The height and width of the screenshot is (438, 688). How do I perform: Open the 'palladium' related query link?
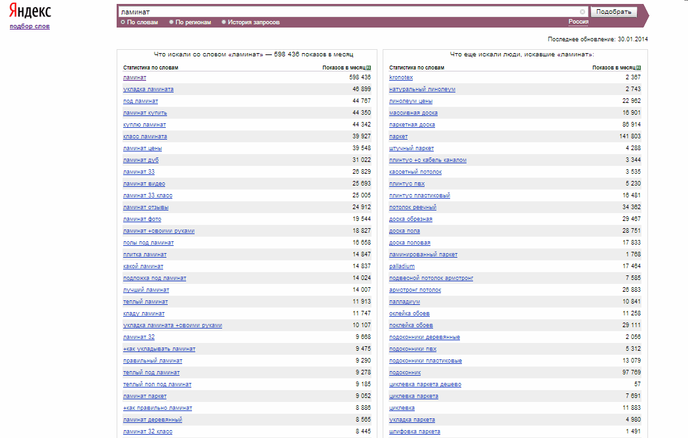pos(402,266)
